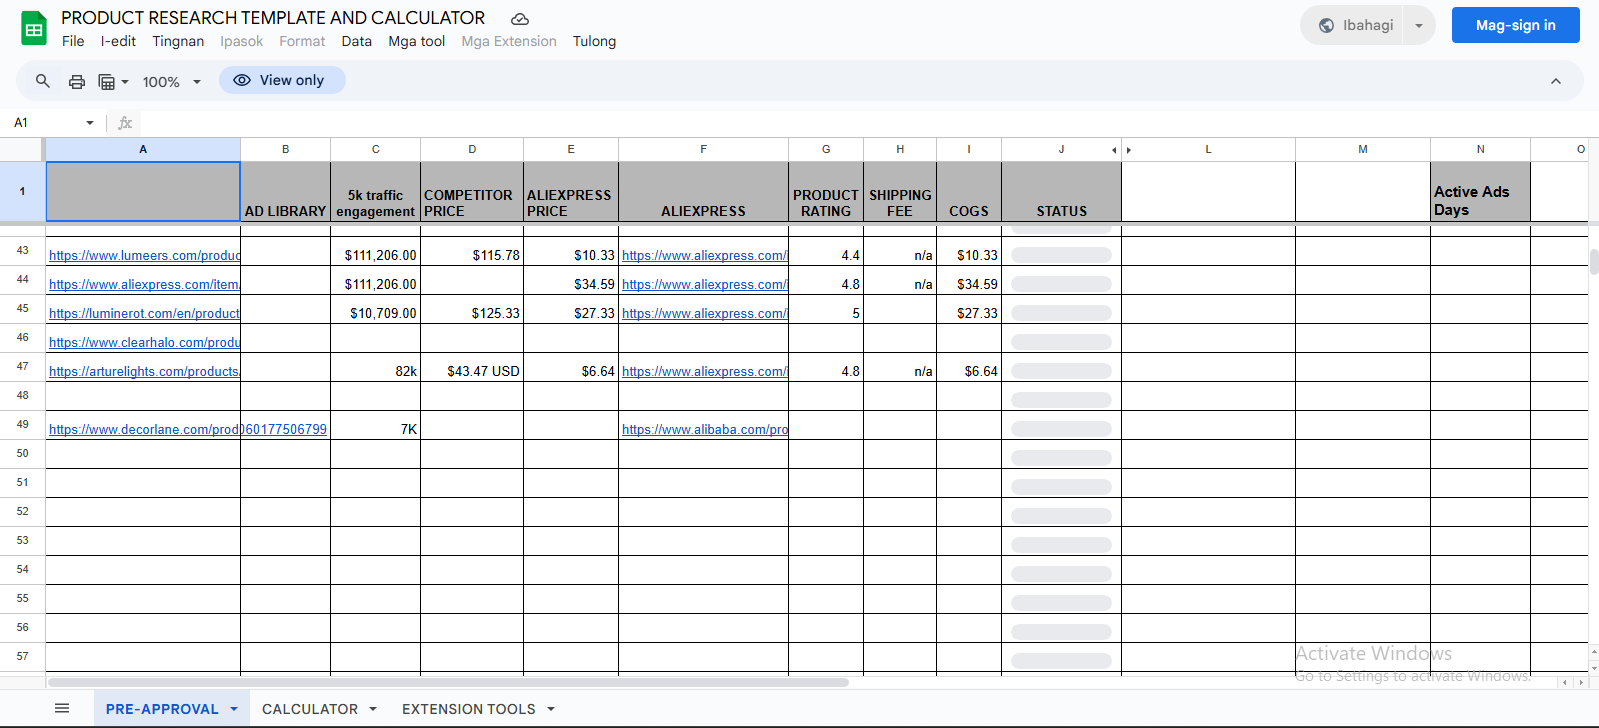The width and height of the screenshot is (1599, 728).
Task: Open the Name box dropdown arrow
Action: (x=90, y=123)
